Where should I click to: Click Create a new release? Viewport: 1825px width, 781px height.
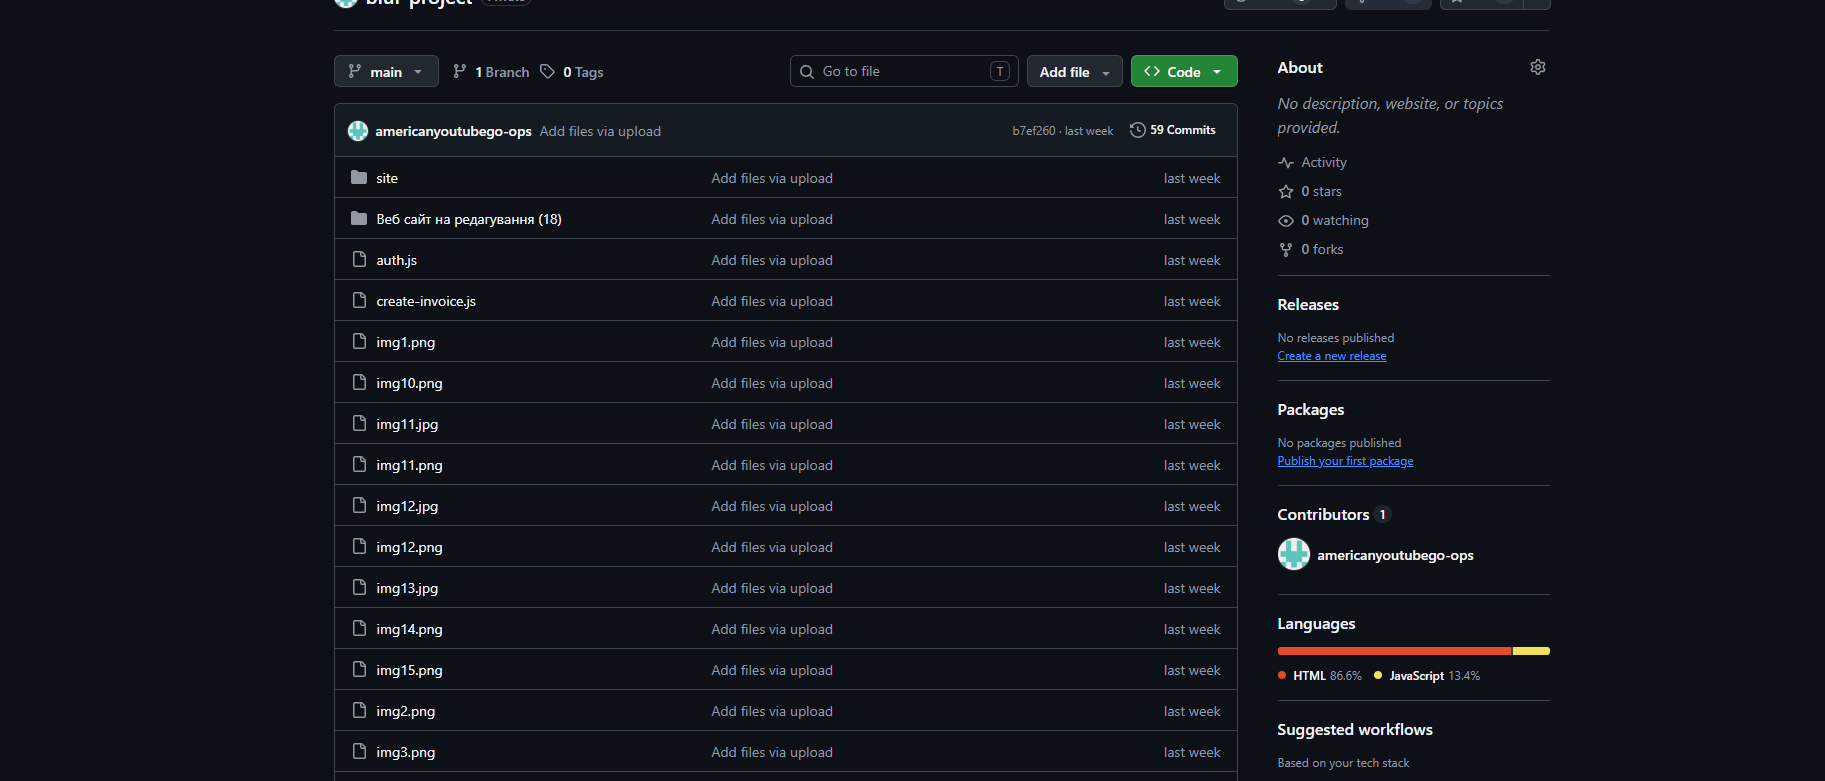click(x=1332, y=356)
